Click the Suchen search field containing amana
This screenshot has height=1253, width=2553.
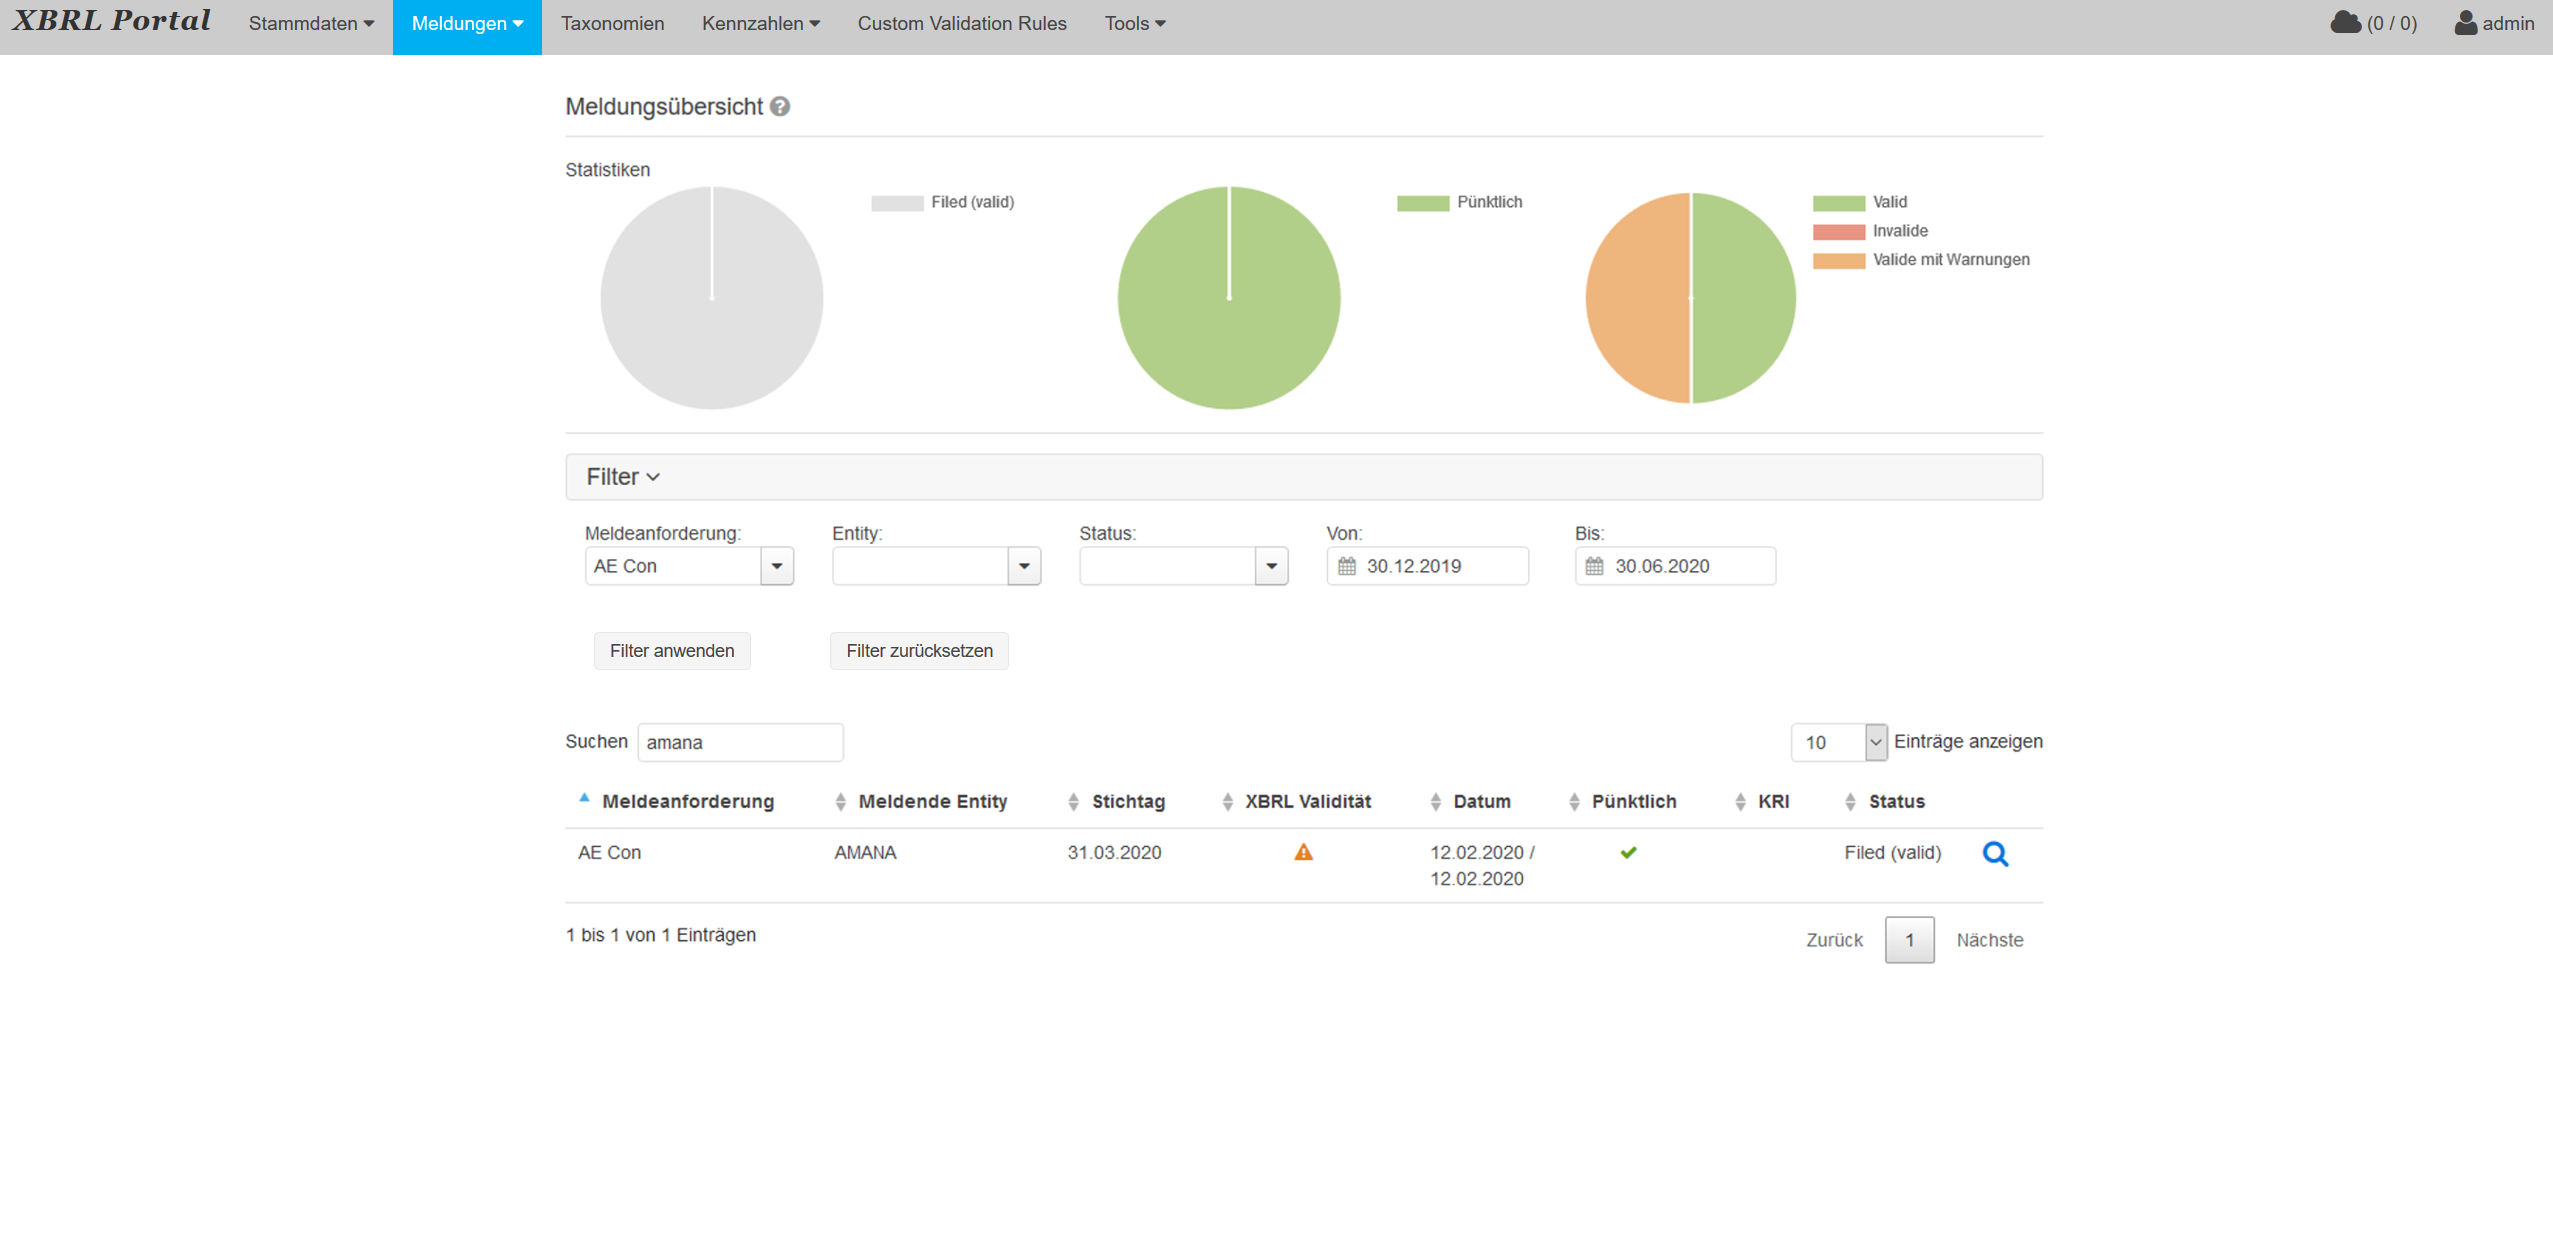741,741
